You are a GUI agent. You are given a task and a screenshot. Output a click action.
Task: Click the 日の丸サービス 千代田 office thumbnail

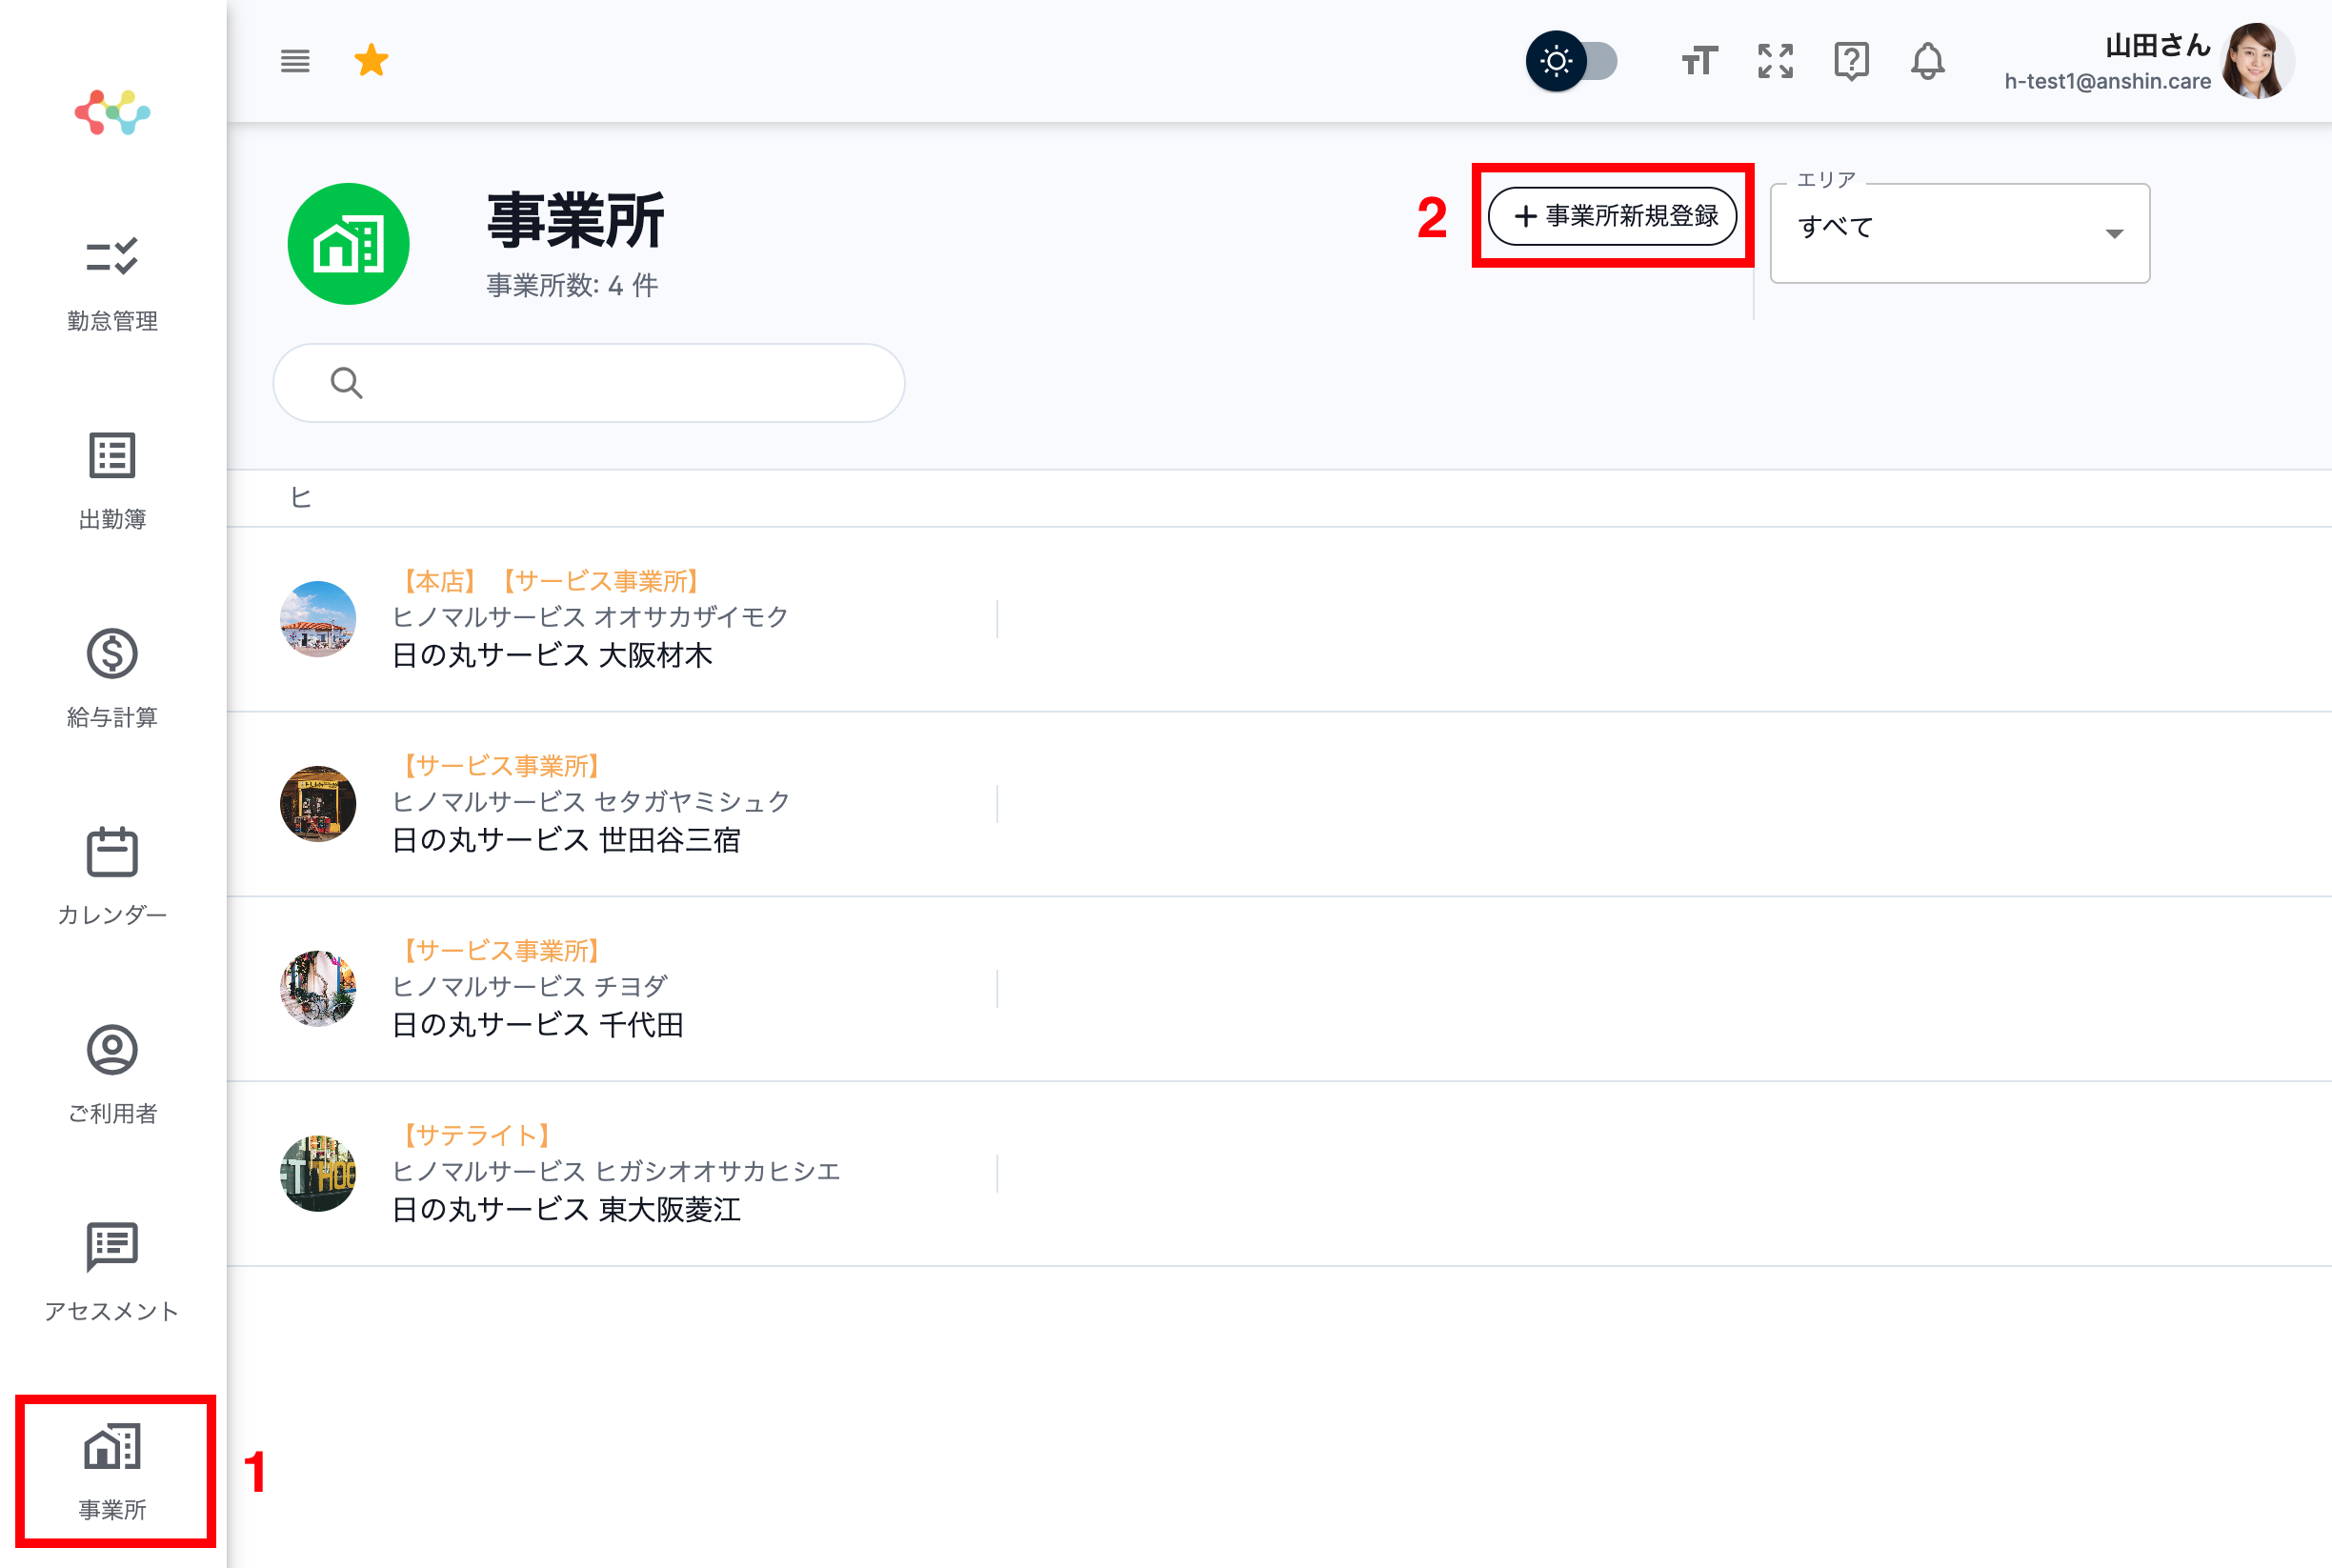pos(317,988)
